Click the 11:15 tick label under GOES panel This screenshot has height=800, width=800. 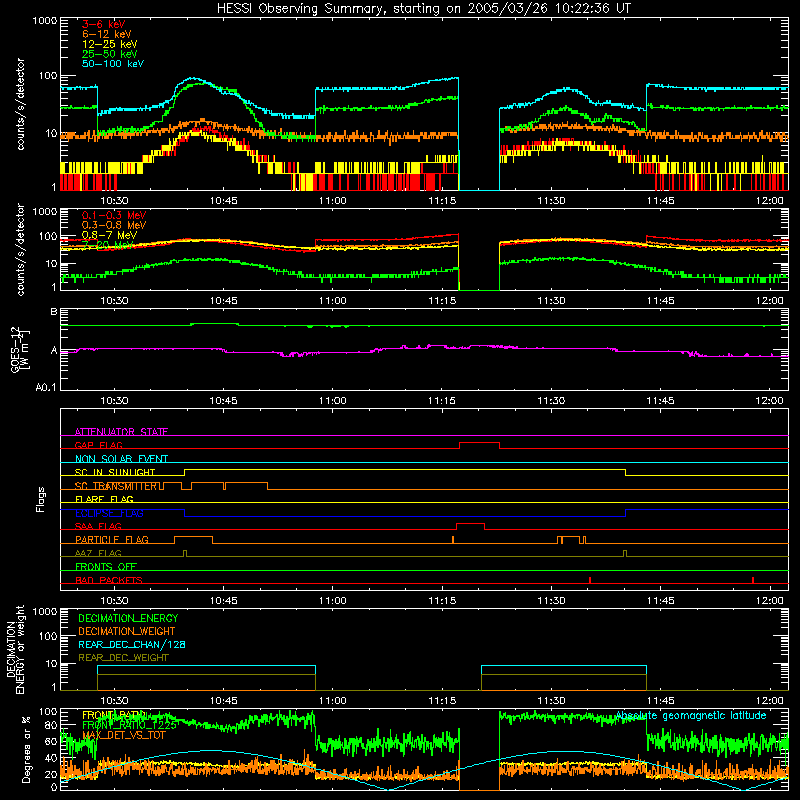pos(442,401)
